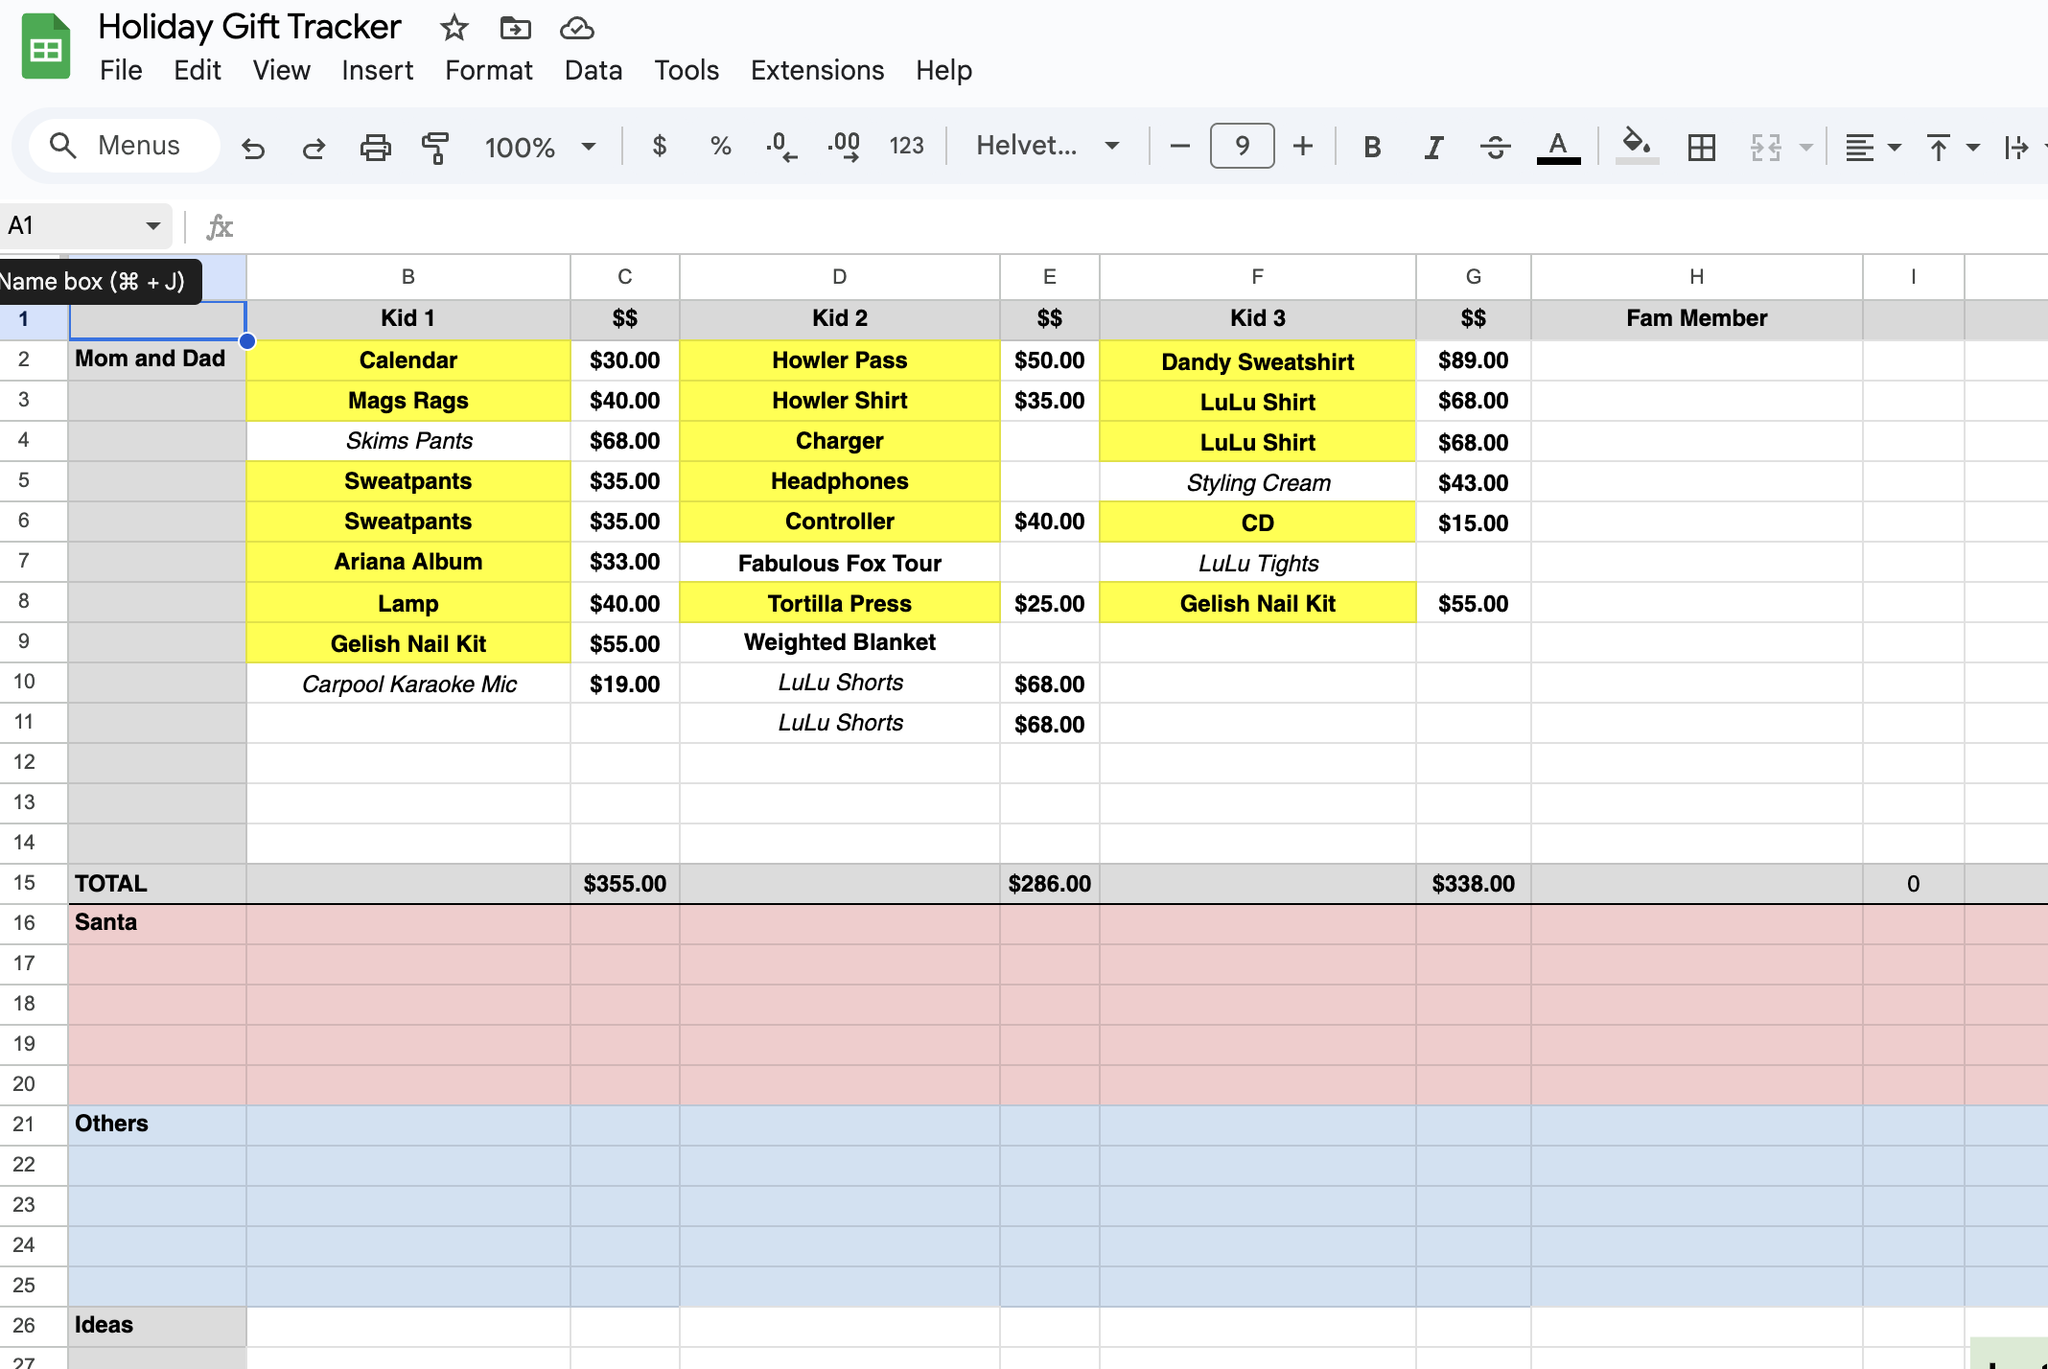This screenshot has width=2048, height=1369.
Task: Open the borders menu
Action: [1701, 147]
